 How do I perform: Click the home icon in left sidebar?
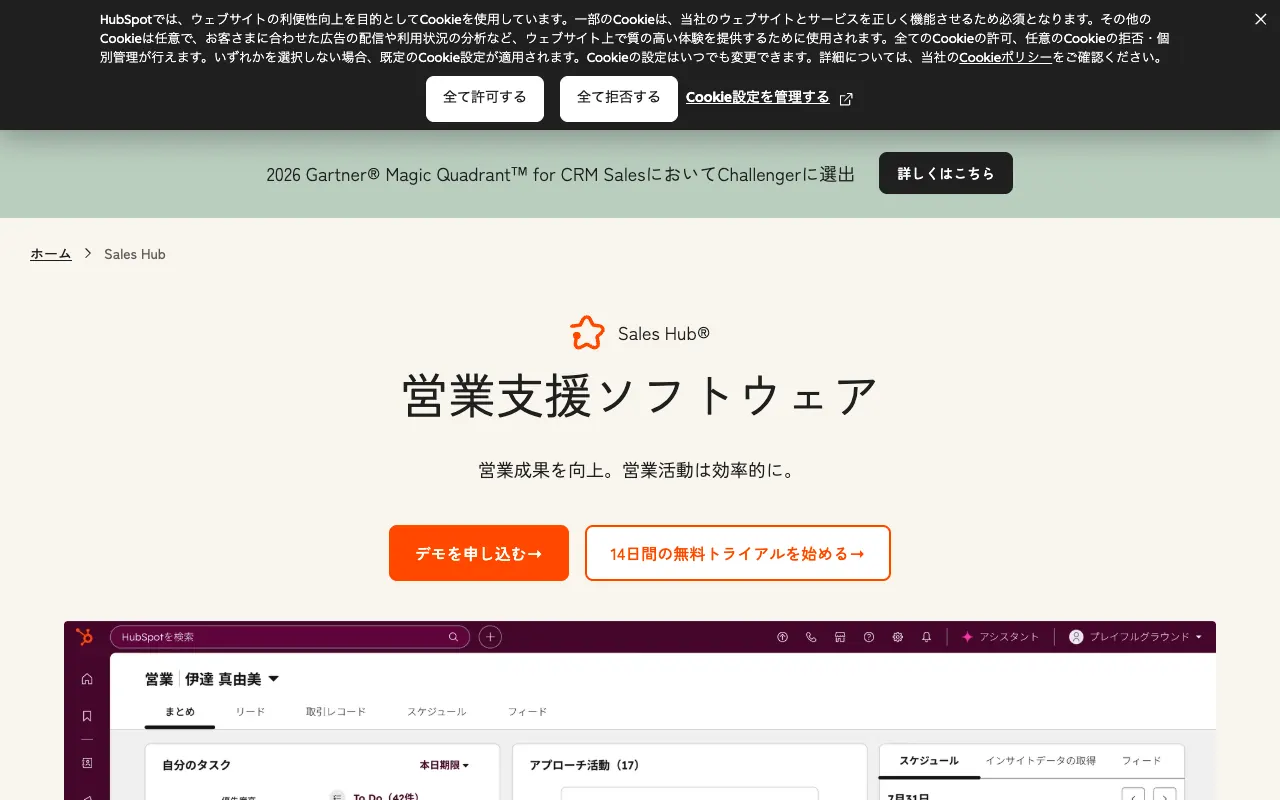click(87, 679)
